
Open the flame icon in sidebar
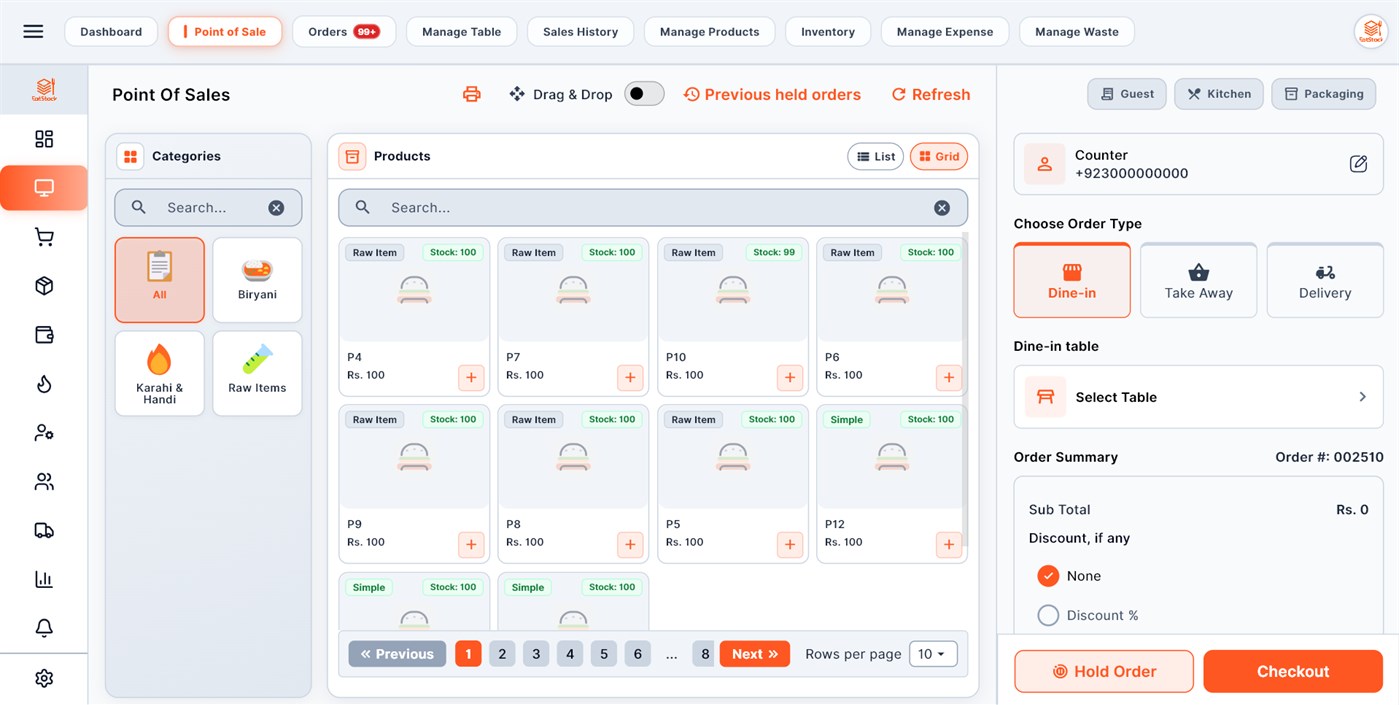44,384
